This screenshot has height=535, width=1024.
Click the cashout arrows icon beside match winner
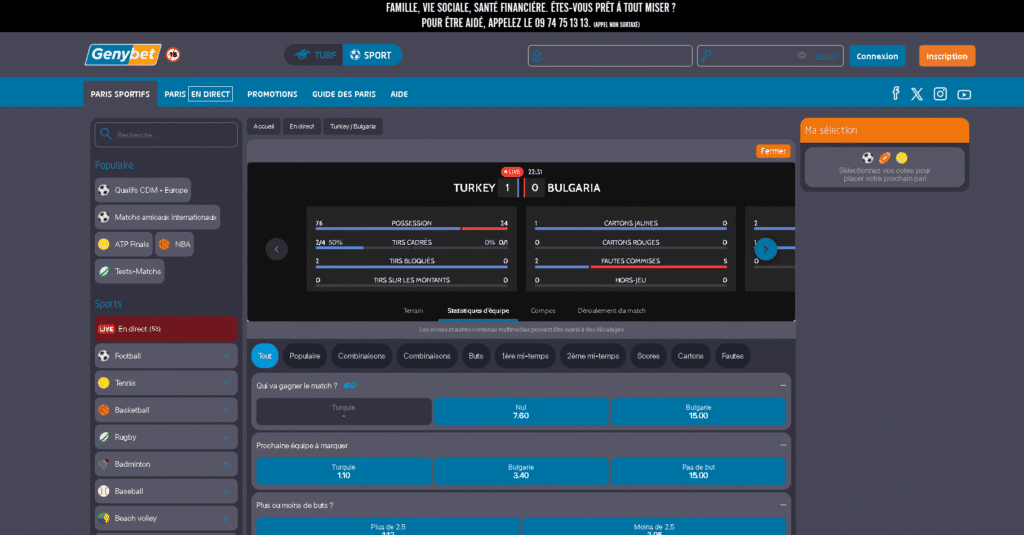(x=350, y=385)
